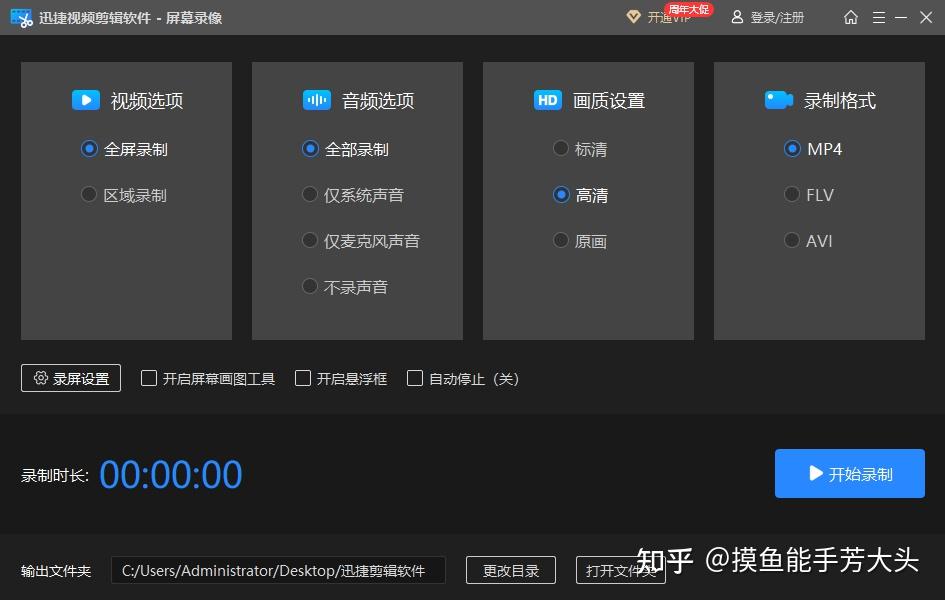Select 高清 high quality
This screenshot has height=600, width=945.
(x=580, y=195)
